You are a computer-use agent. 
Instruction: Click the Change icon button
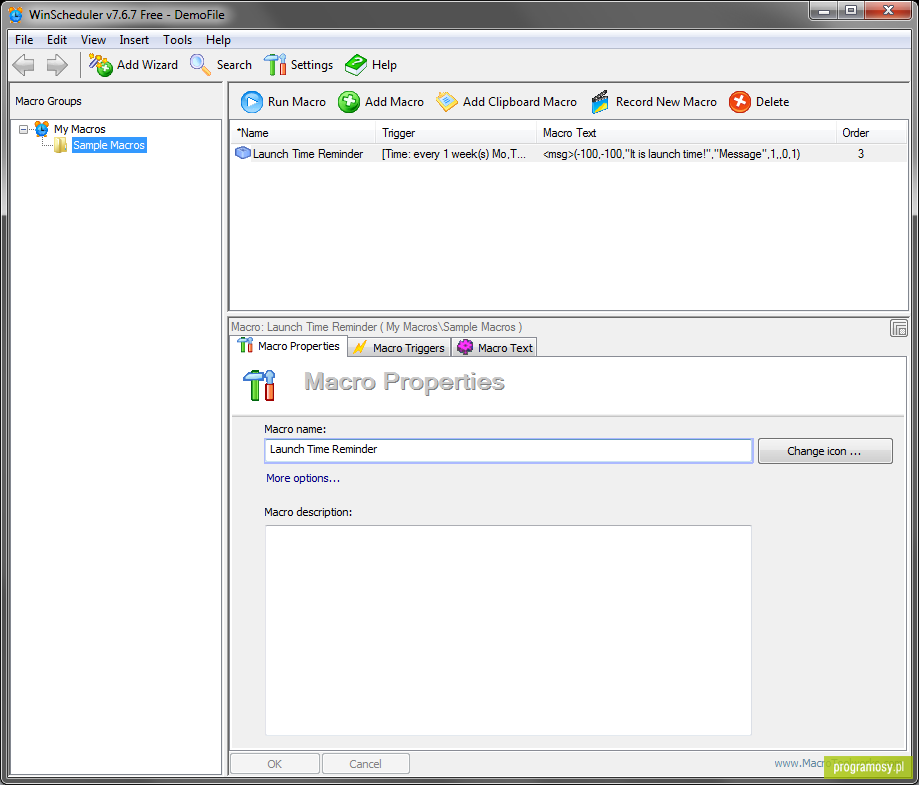click(x=825, y=451)
